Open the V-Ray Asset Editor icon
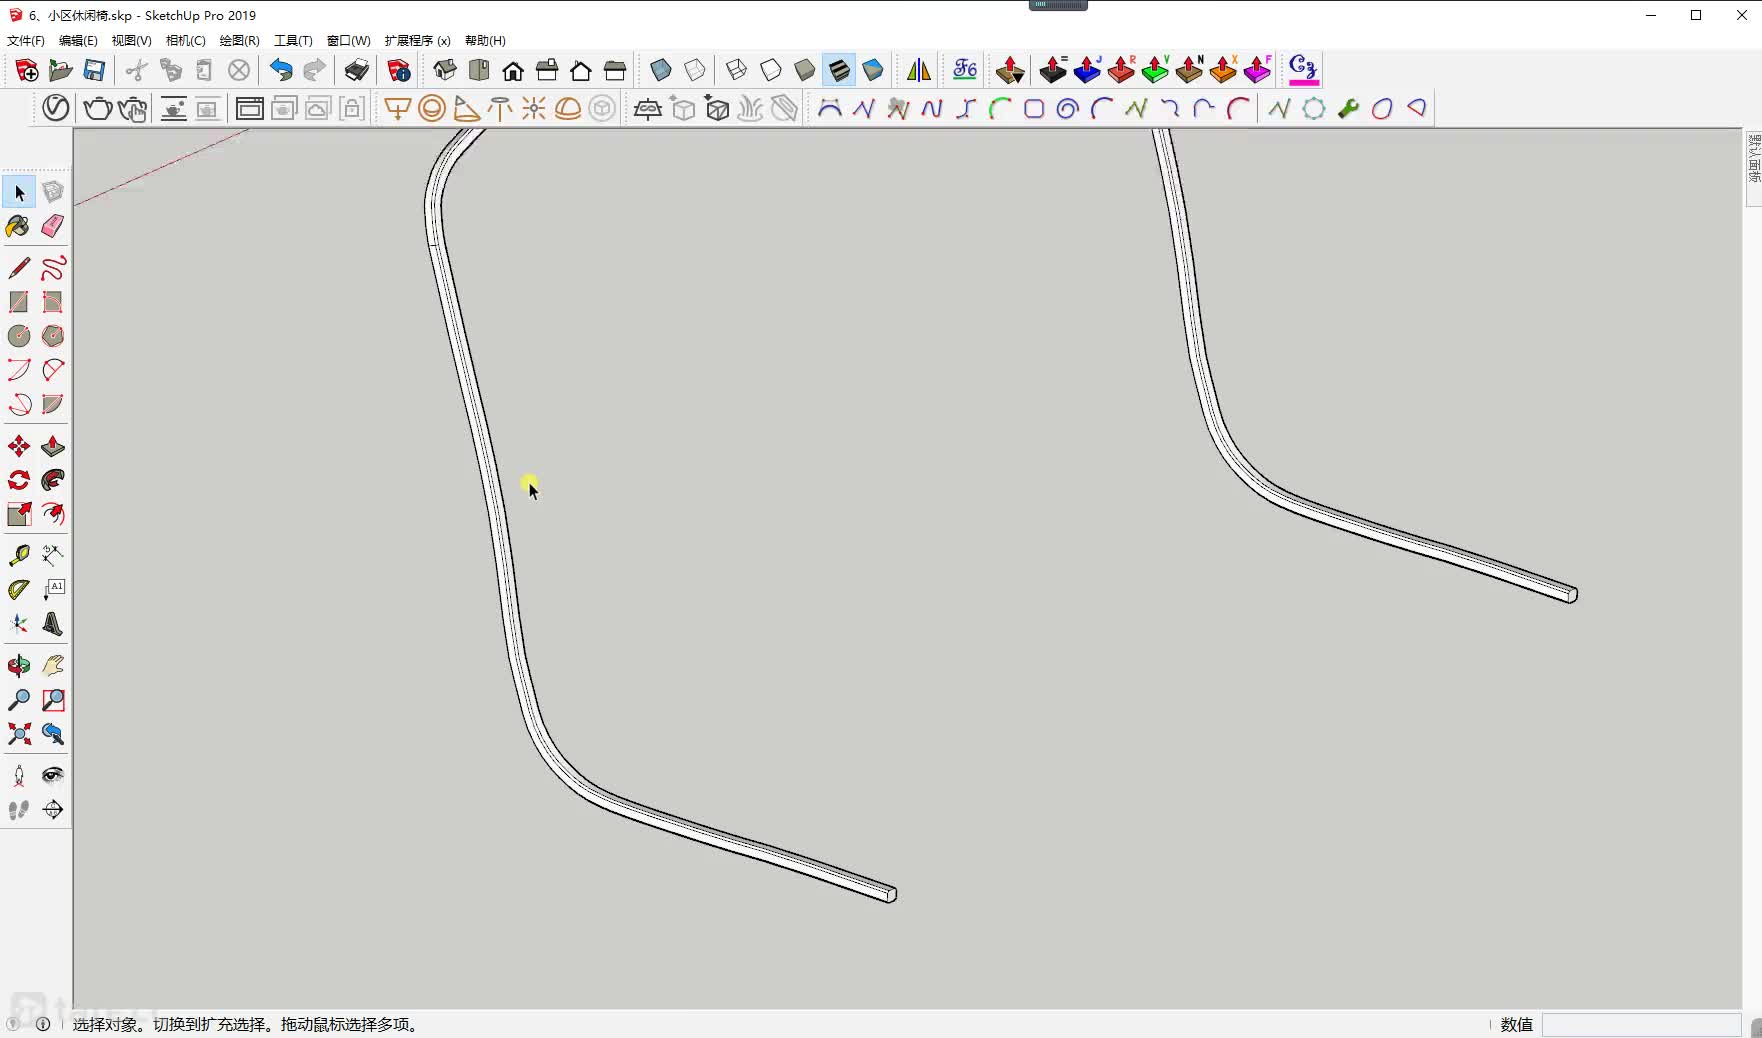The height and width of the screenshot is (1038, 1762). [56, 108]
